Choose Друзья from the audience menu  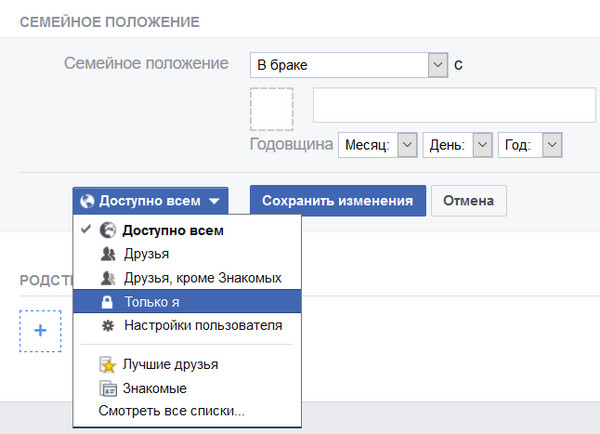pos(147,254)
